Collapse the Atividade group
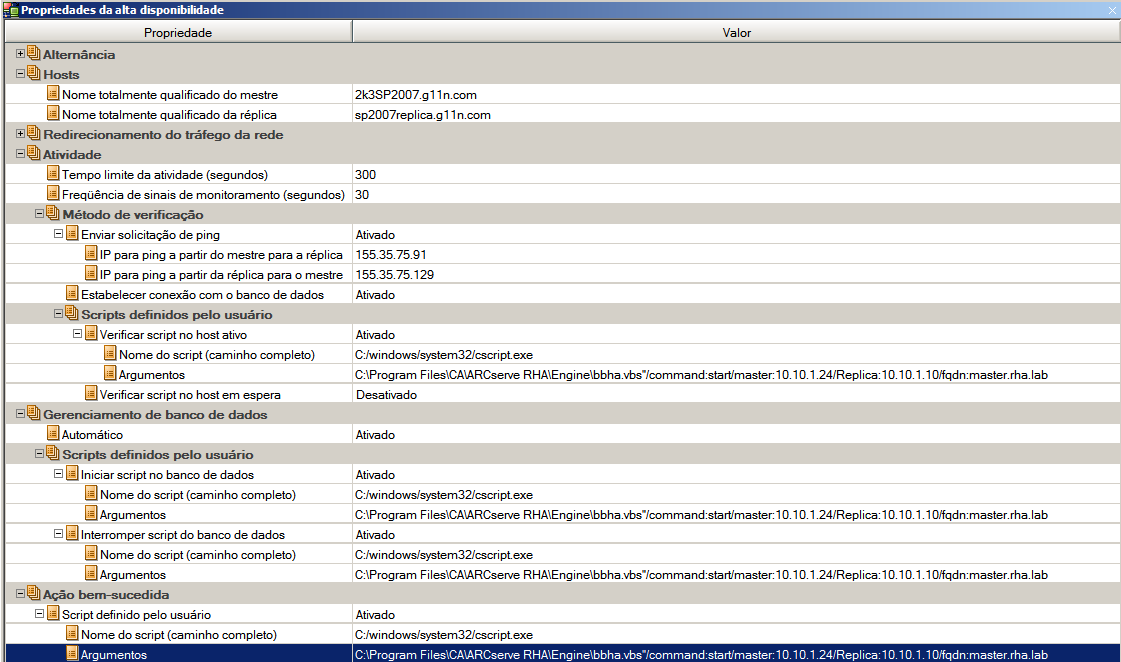The height and width of the screenshot is (662, 1121). pos(20,154)
